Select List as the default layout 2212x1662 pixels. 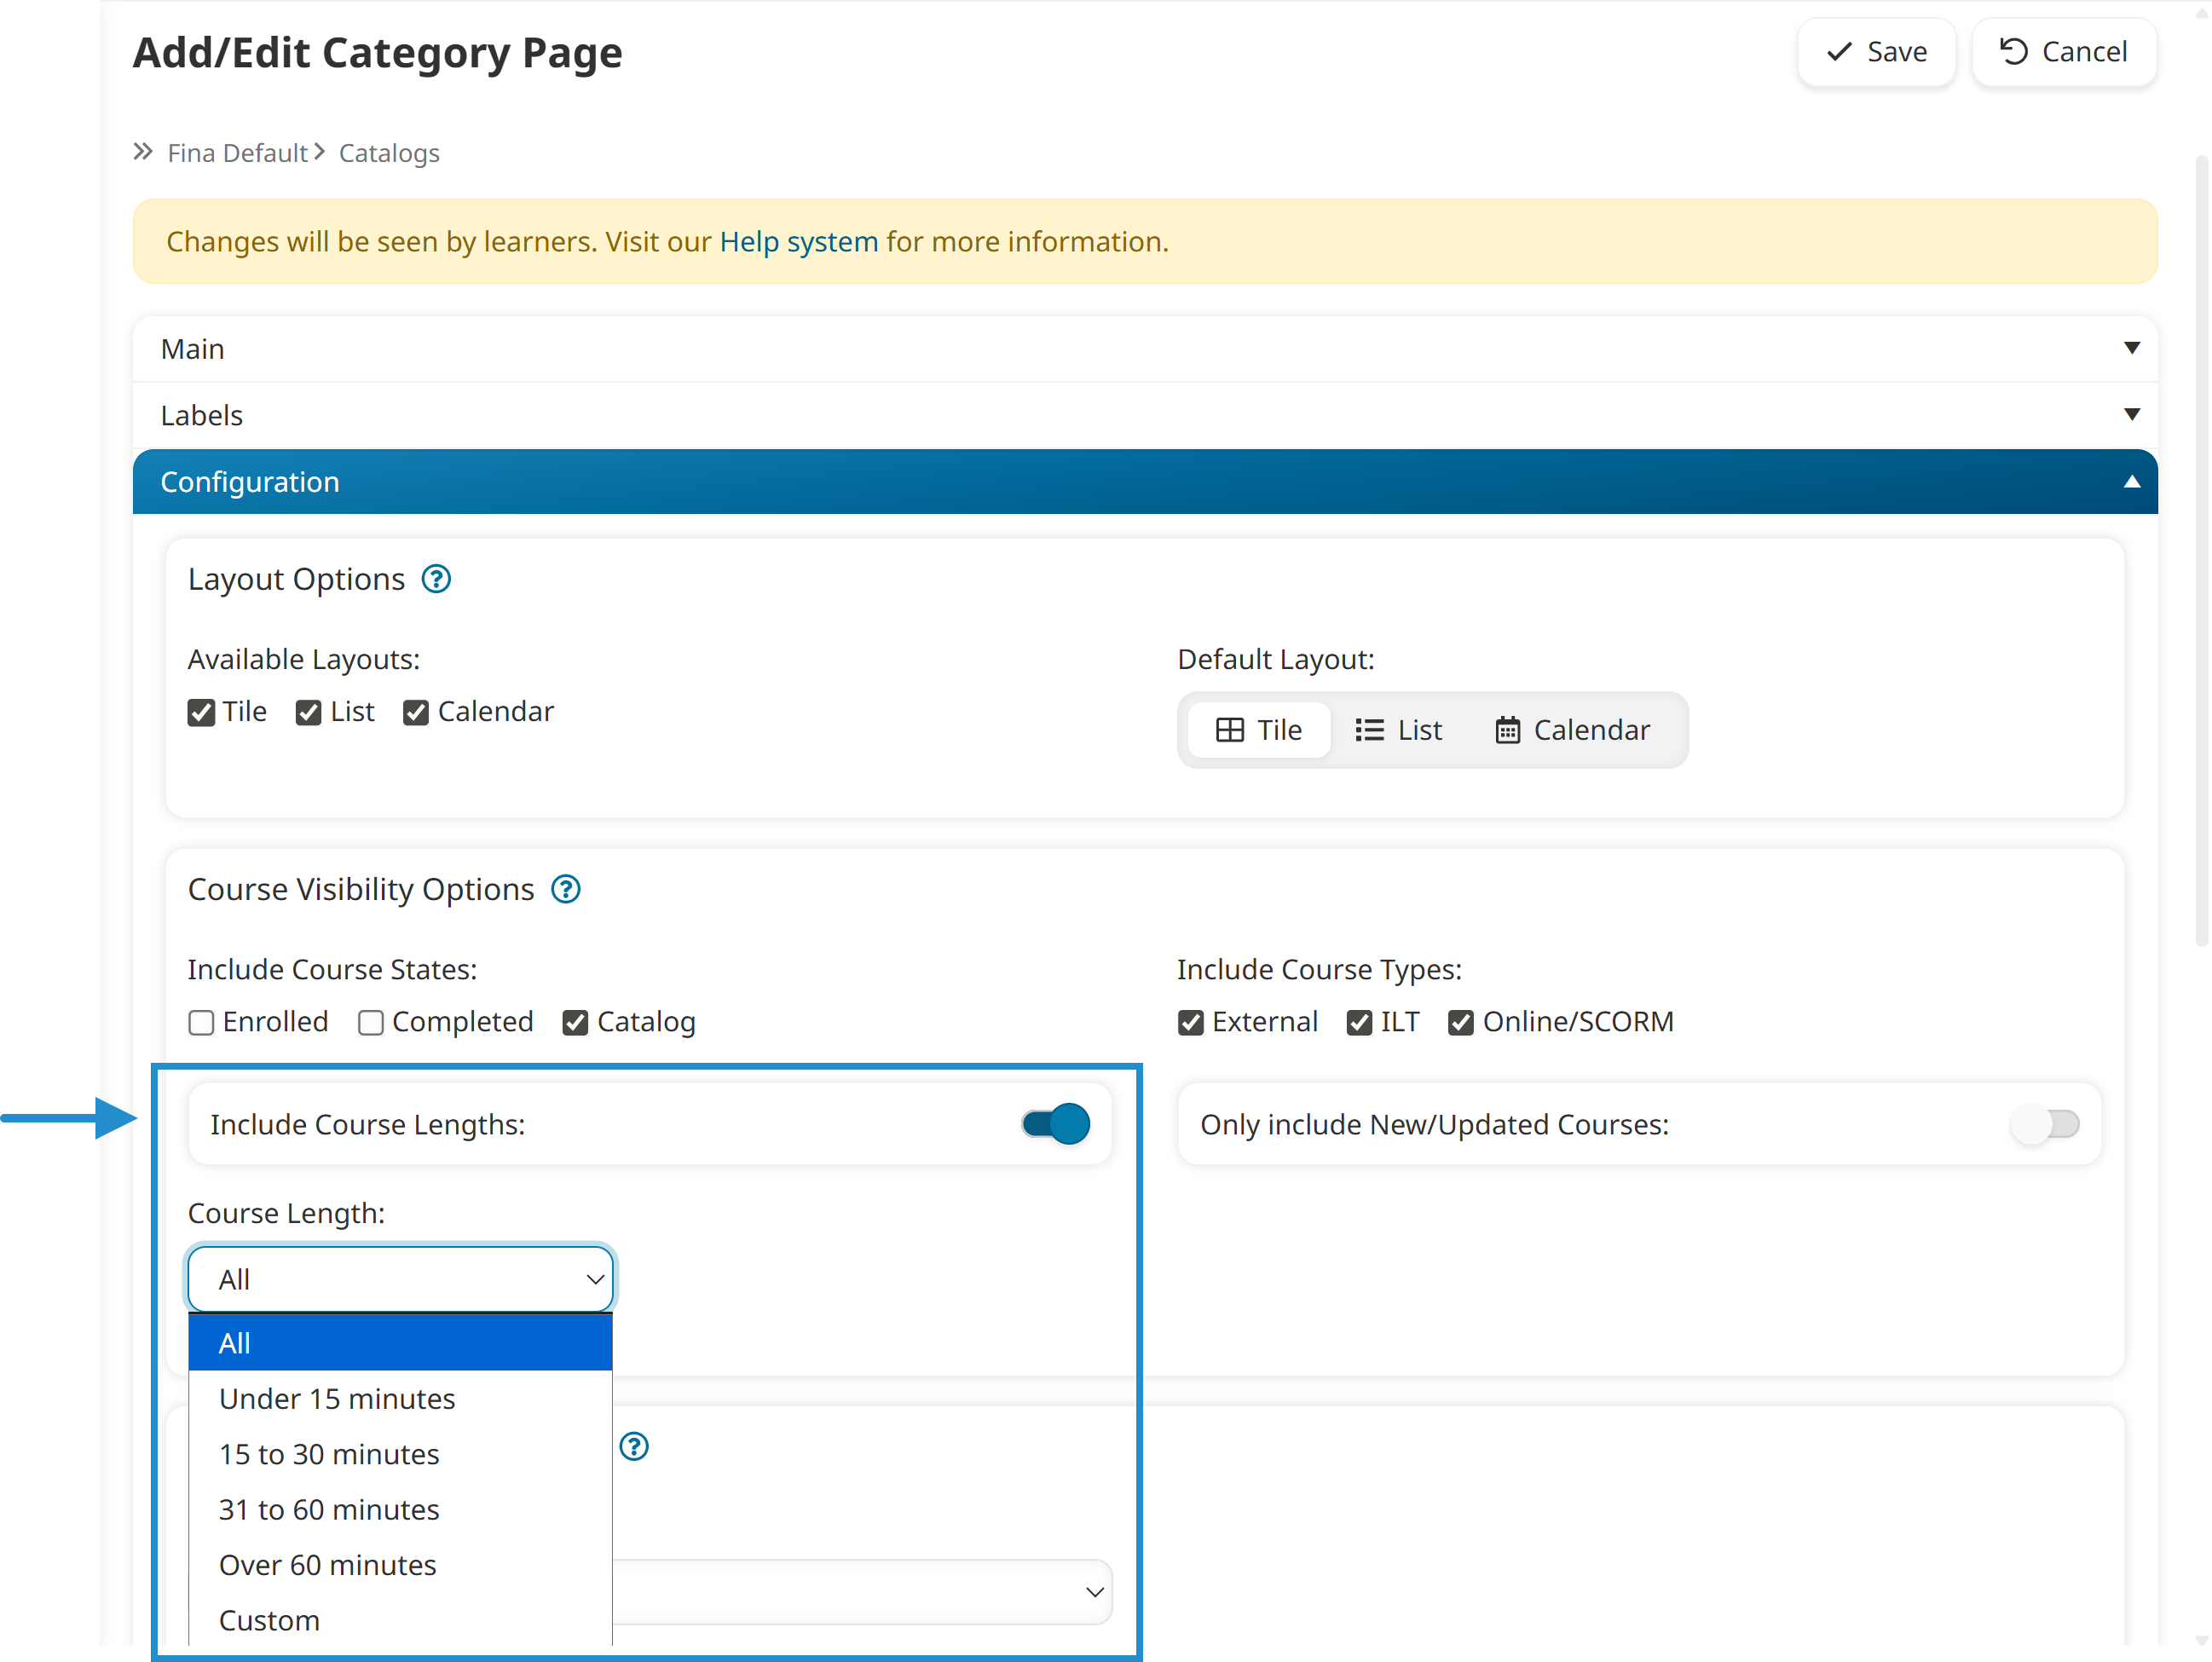(1400, 730)
